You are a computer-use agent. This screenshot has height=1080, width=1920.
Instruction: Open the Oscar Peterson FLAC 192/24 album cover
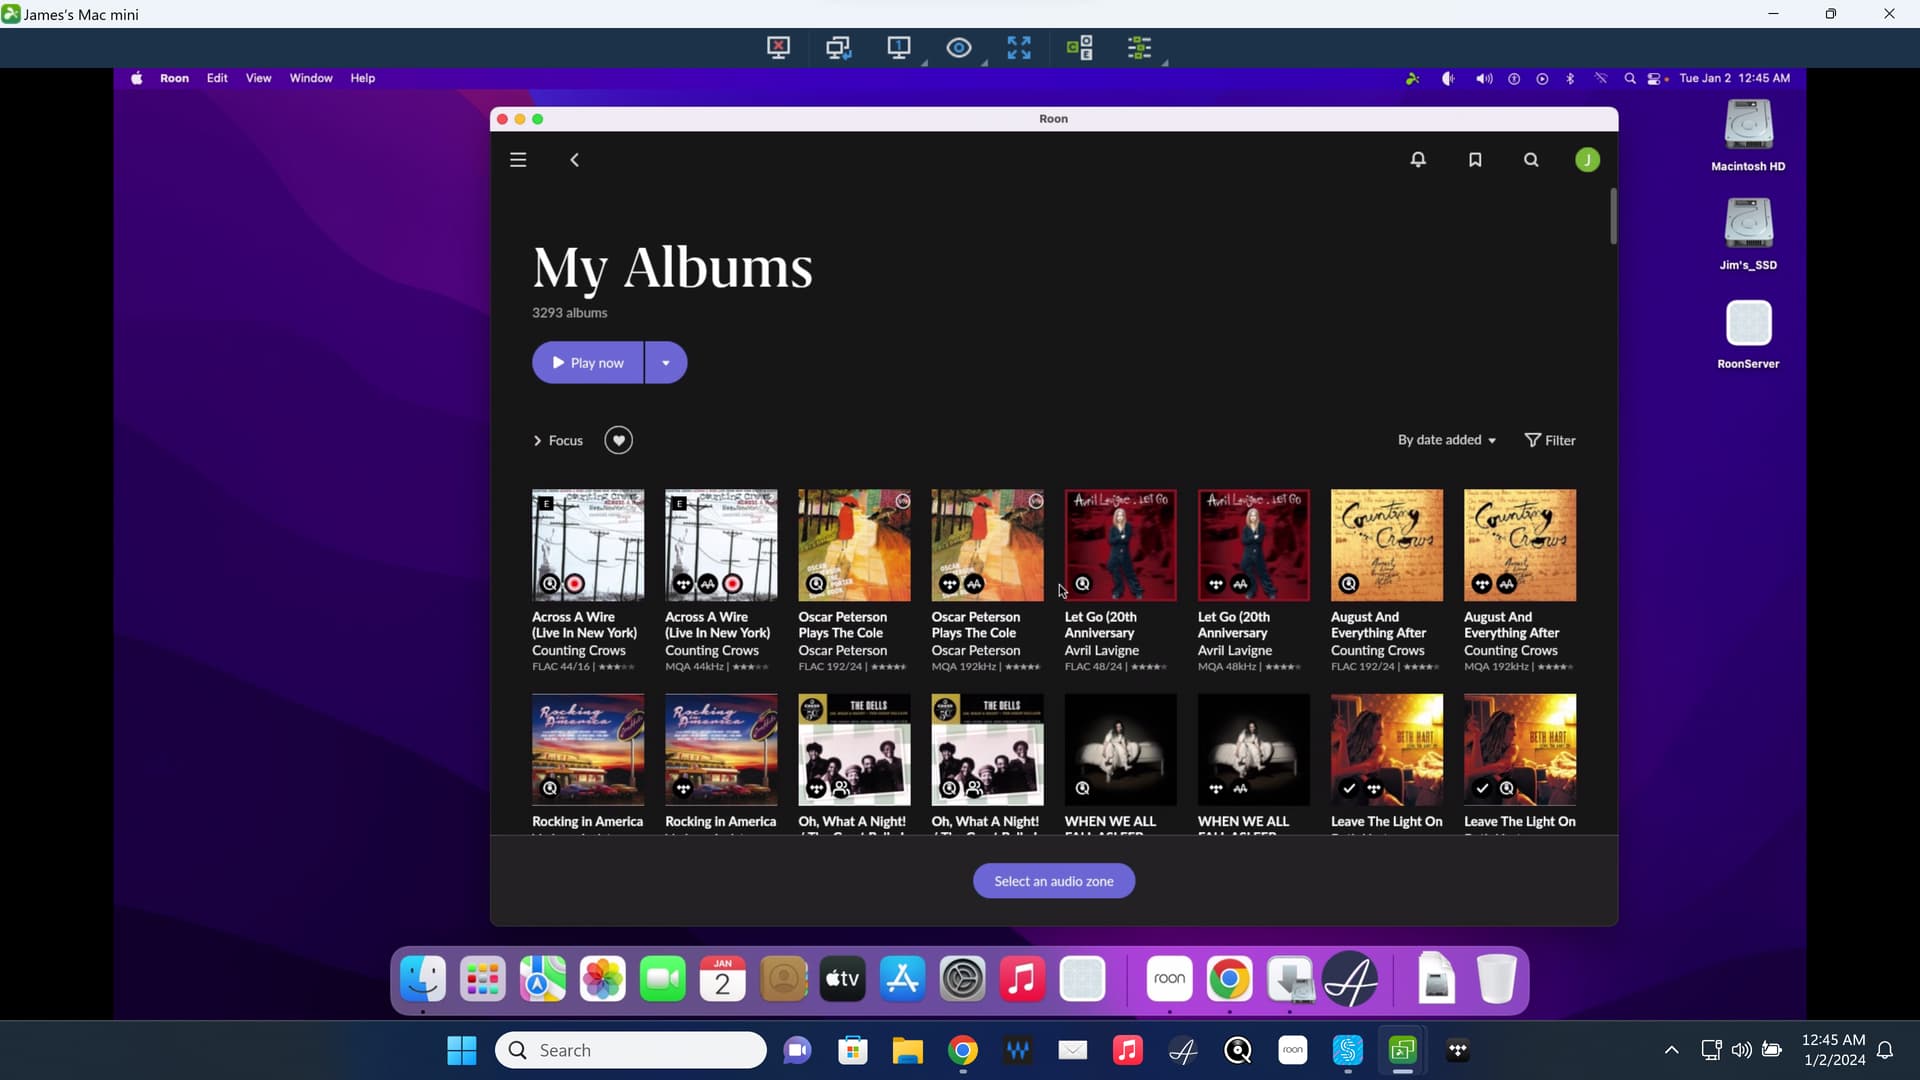pos(854,545)
